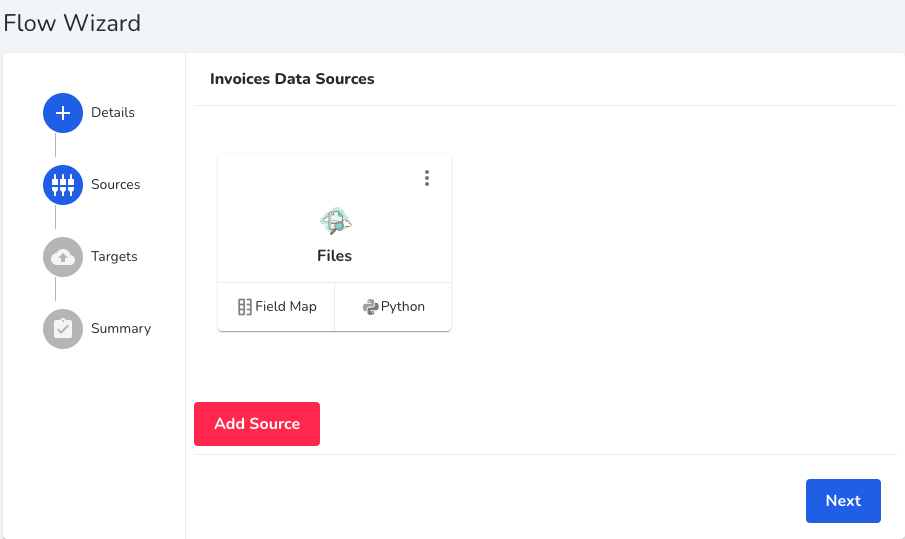Switch to the Details step label

tap(113, 113)
